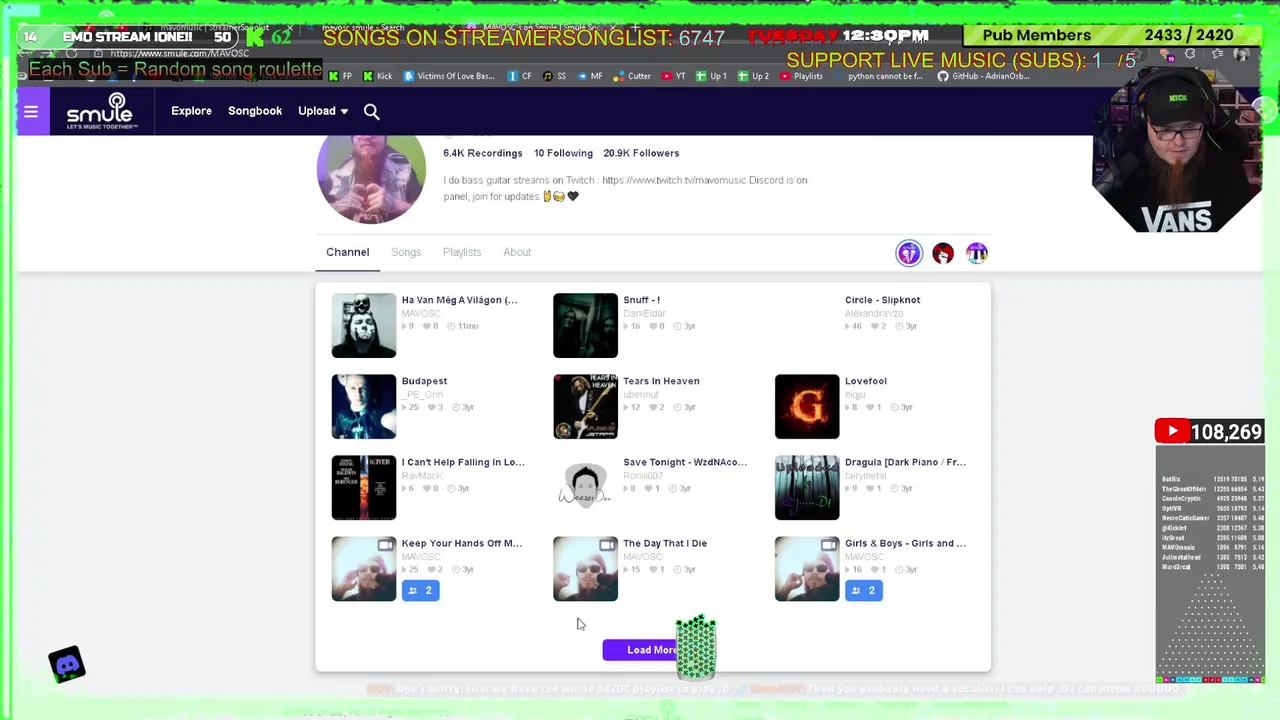Viewport: 1280px width, 720px height.
Task: Click fairymetal username under Dragula
Action: [865, 475]
